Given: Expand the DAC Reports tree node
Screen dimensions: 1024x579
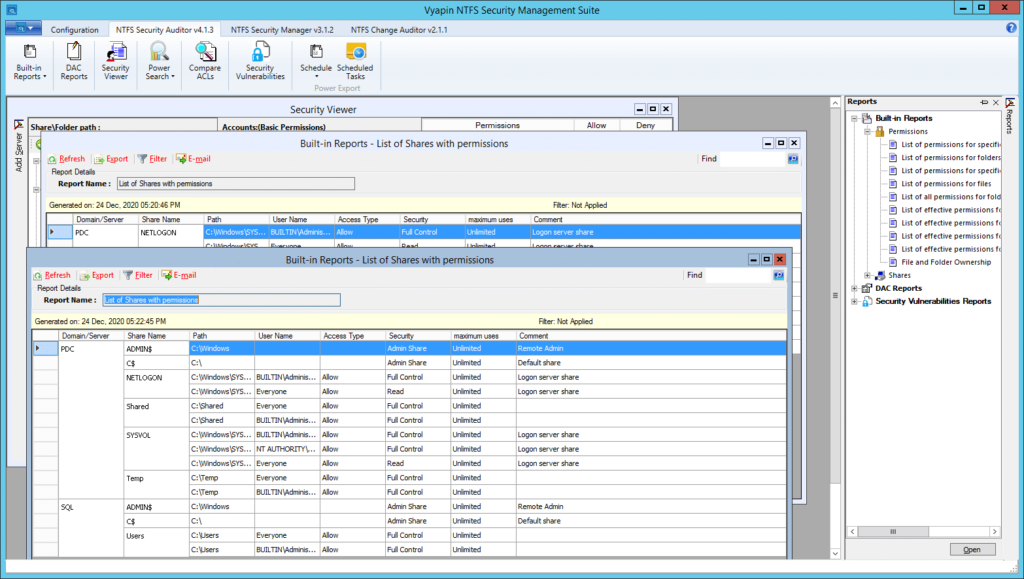Looking at the screenshot, I should point(855,288).
